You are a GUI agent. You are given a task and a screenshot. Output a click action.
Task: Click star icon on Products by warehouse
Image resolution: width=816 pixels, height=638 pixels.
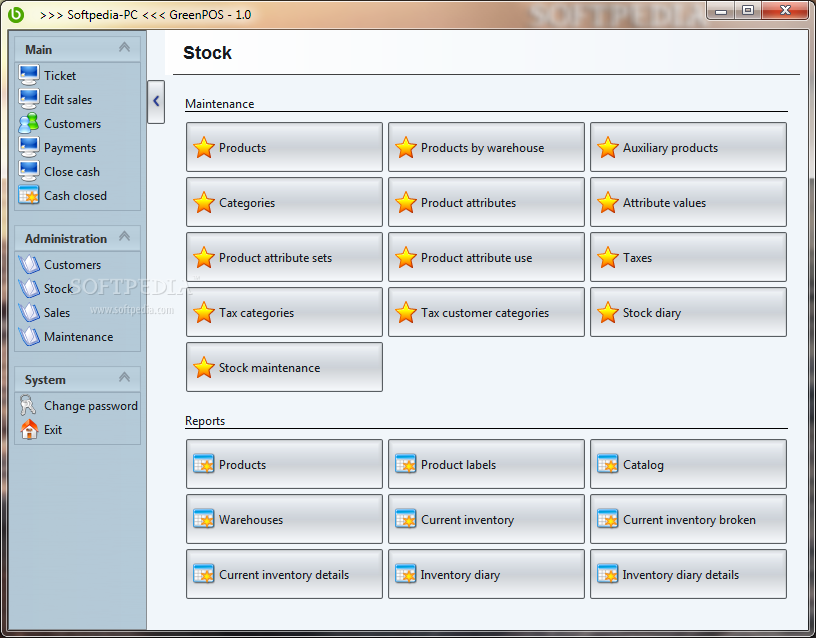tap(405, 148)
